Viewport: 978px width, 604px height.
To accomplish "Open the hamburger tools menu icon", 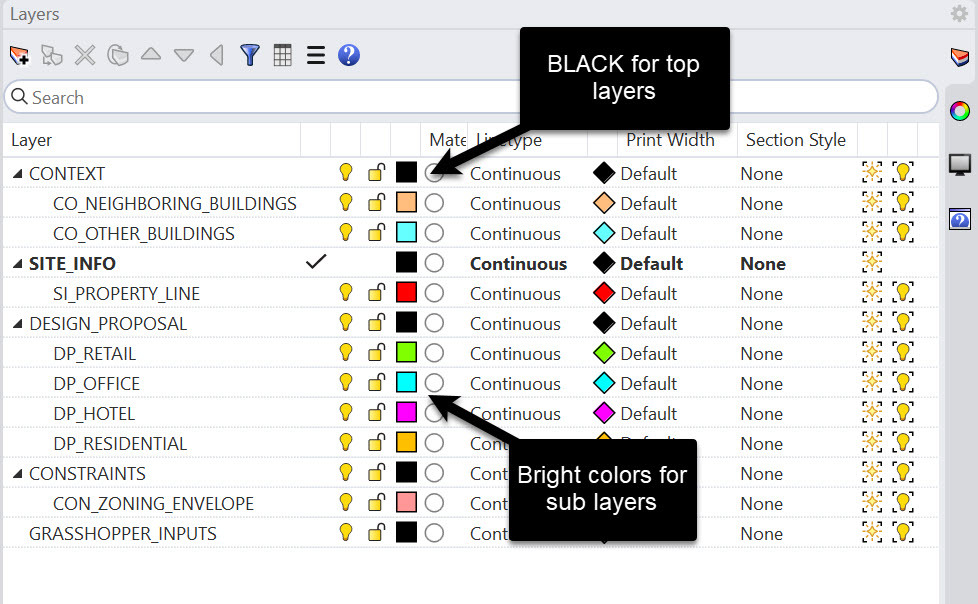I will 316,56.
